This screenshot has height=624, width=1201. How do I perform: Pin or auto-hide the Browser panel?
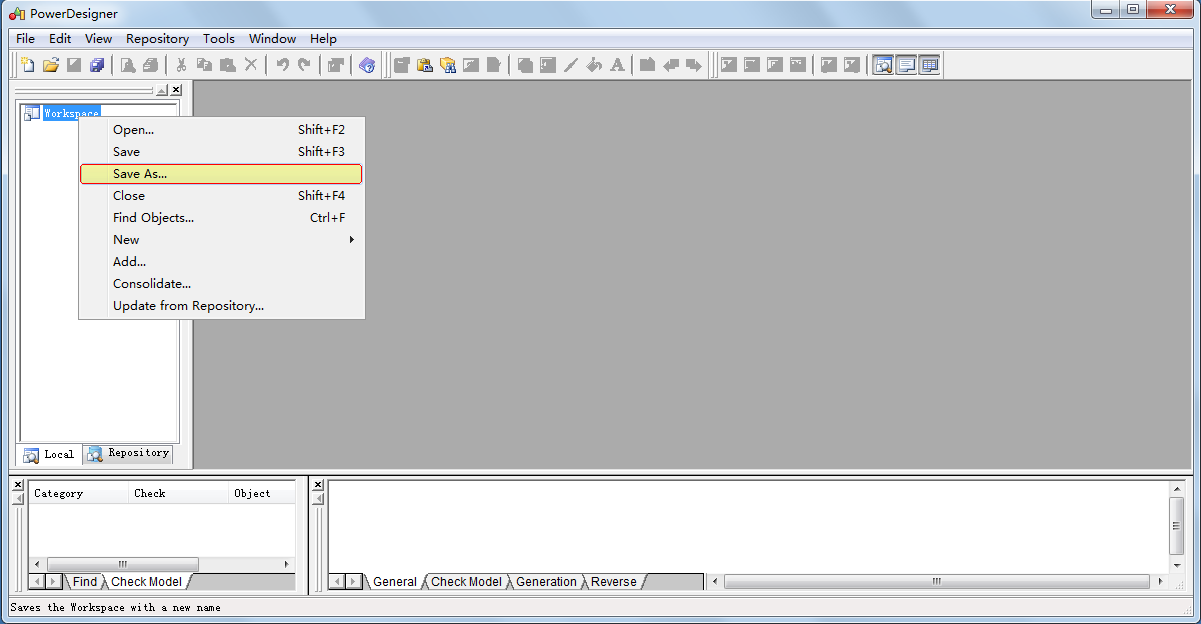tap(162, 90)
